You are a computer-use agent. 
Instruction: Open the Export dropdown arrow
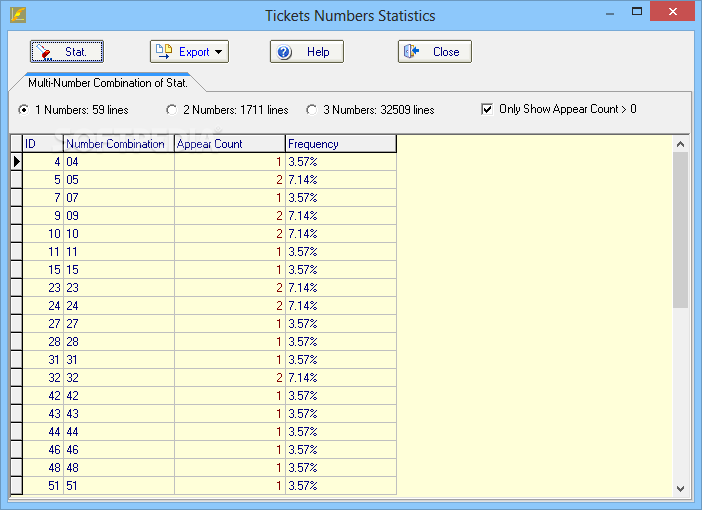tap(218, 52)
